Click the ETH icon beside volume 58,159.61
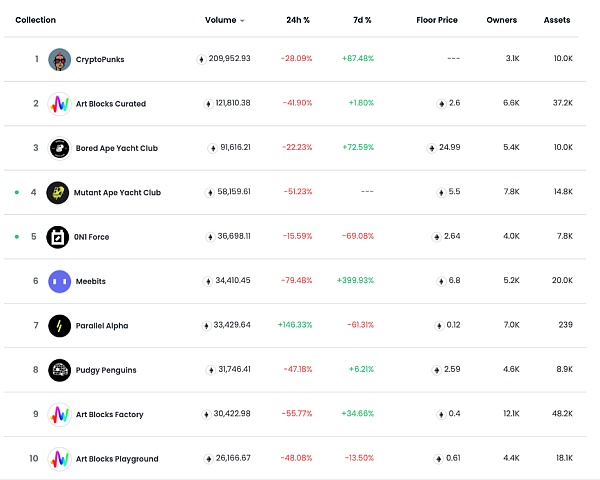The height and width of the screenshot is (480, 600). (210, 193)
